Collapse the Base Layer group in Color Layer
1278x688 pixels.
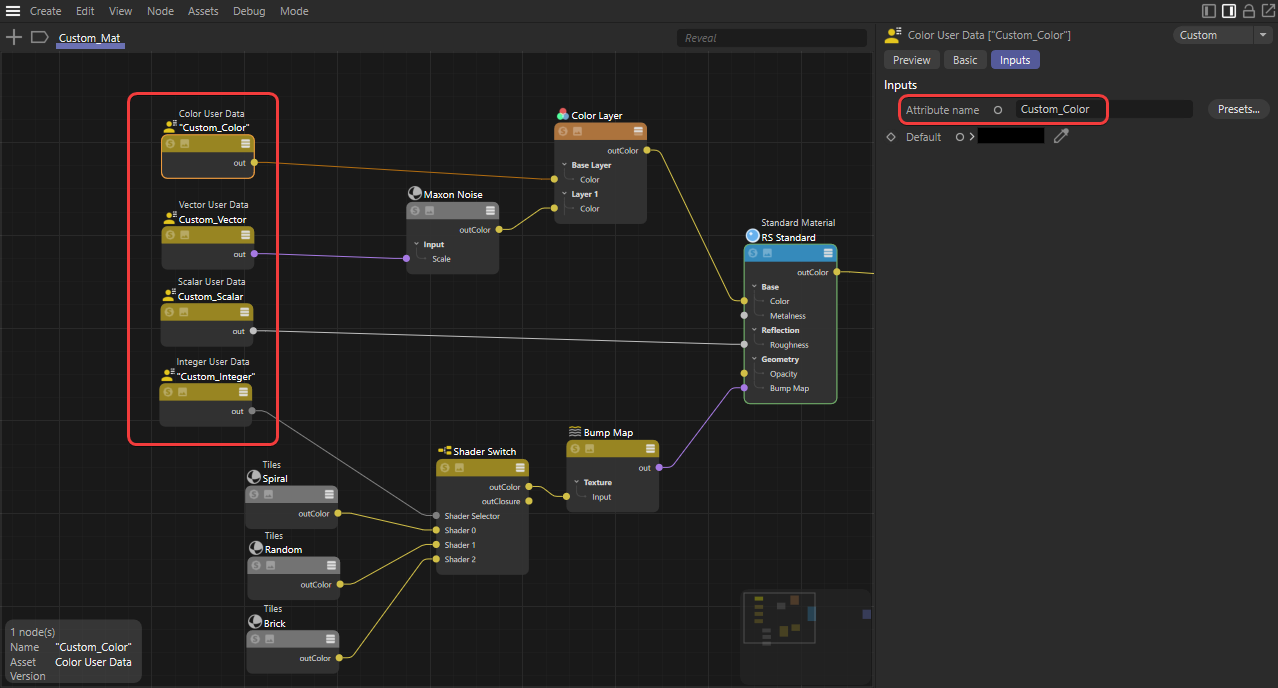[564, 165]
